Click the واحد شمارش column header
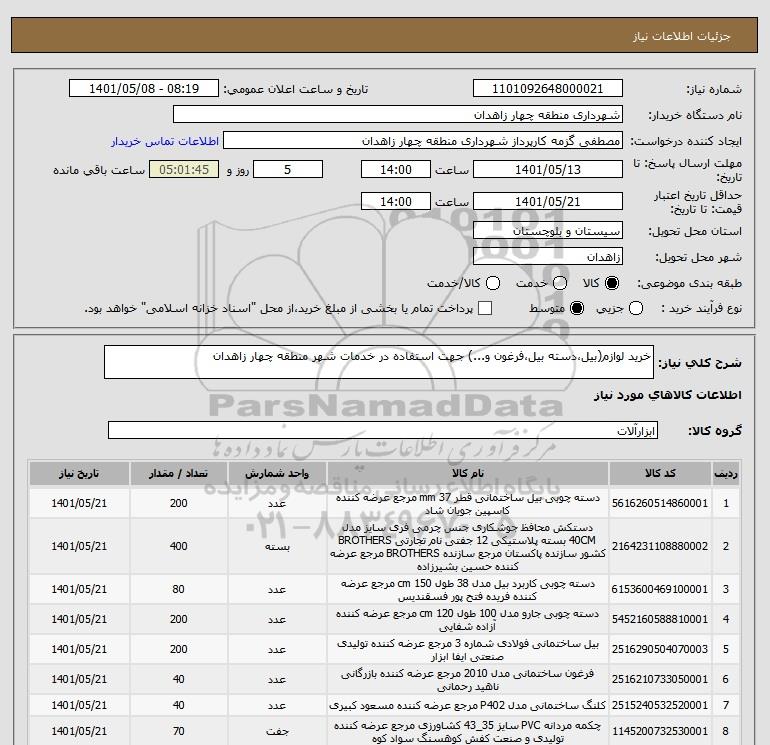Viewport: 770px width, 745px height. [277, 474]
